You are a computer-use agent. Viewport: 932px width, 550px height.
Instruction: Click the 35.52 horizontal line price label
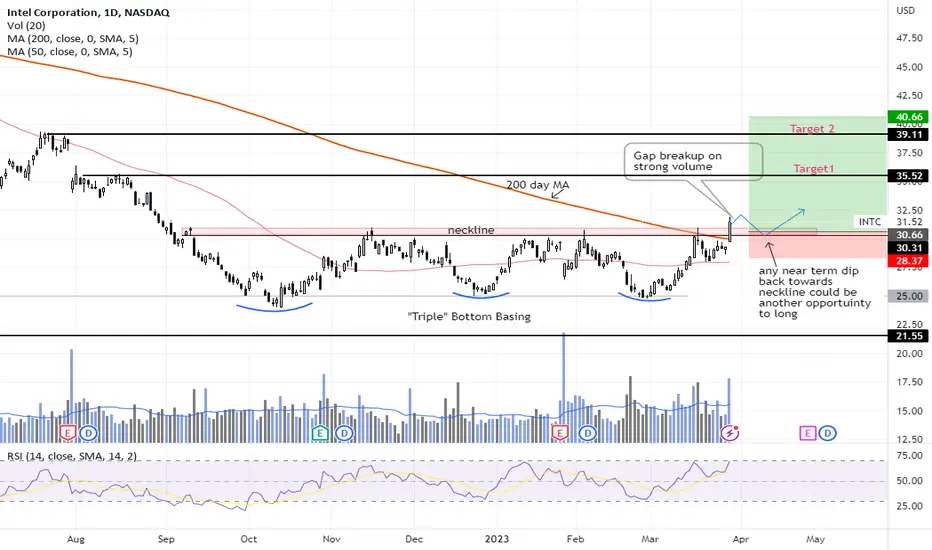pos(907,176)
